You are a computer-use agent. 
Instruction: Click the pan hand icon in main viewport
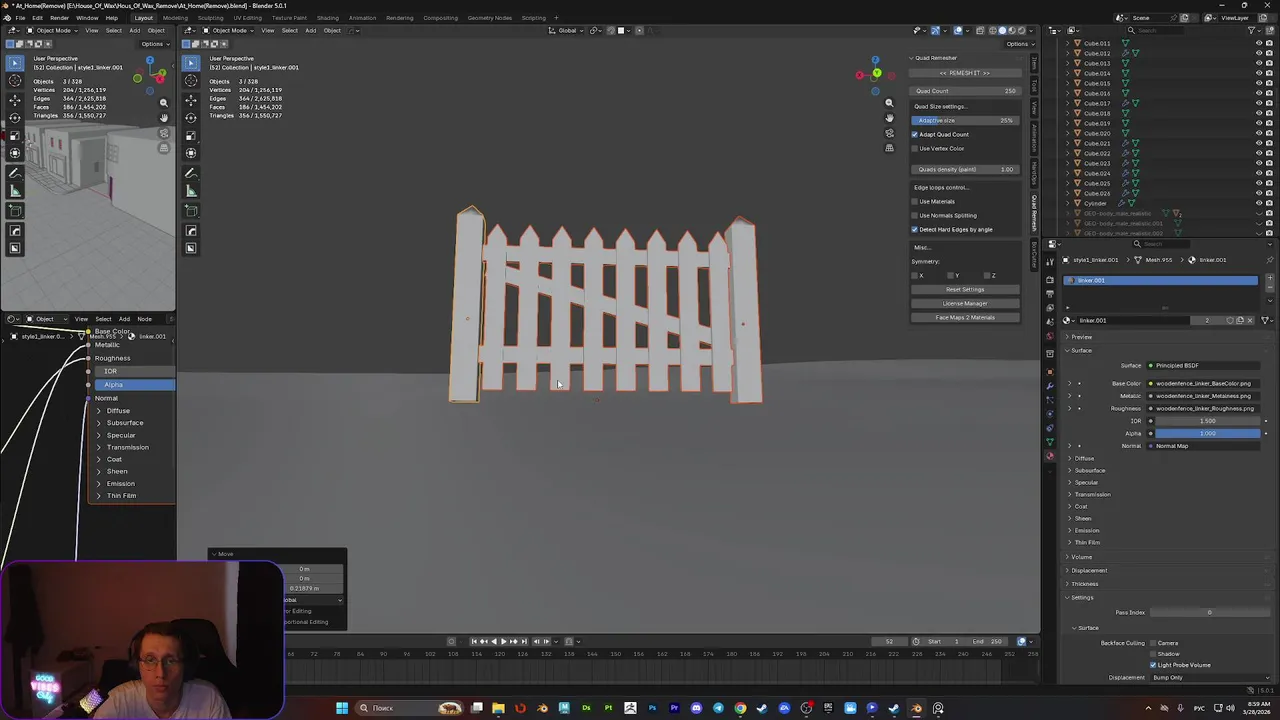(x=889, y=117)
